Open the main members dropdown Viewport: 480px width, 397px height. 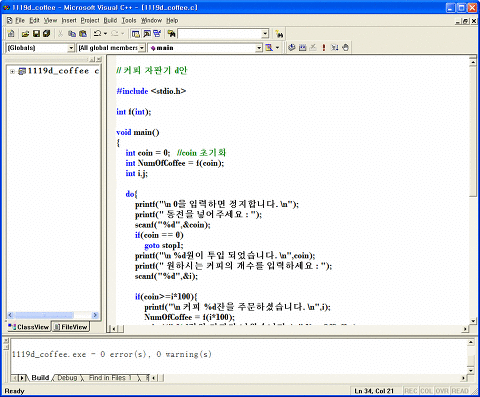259,48
